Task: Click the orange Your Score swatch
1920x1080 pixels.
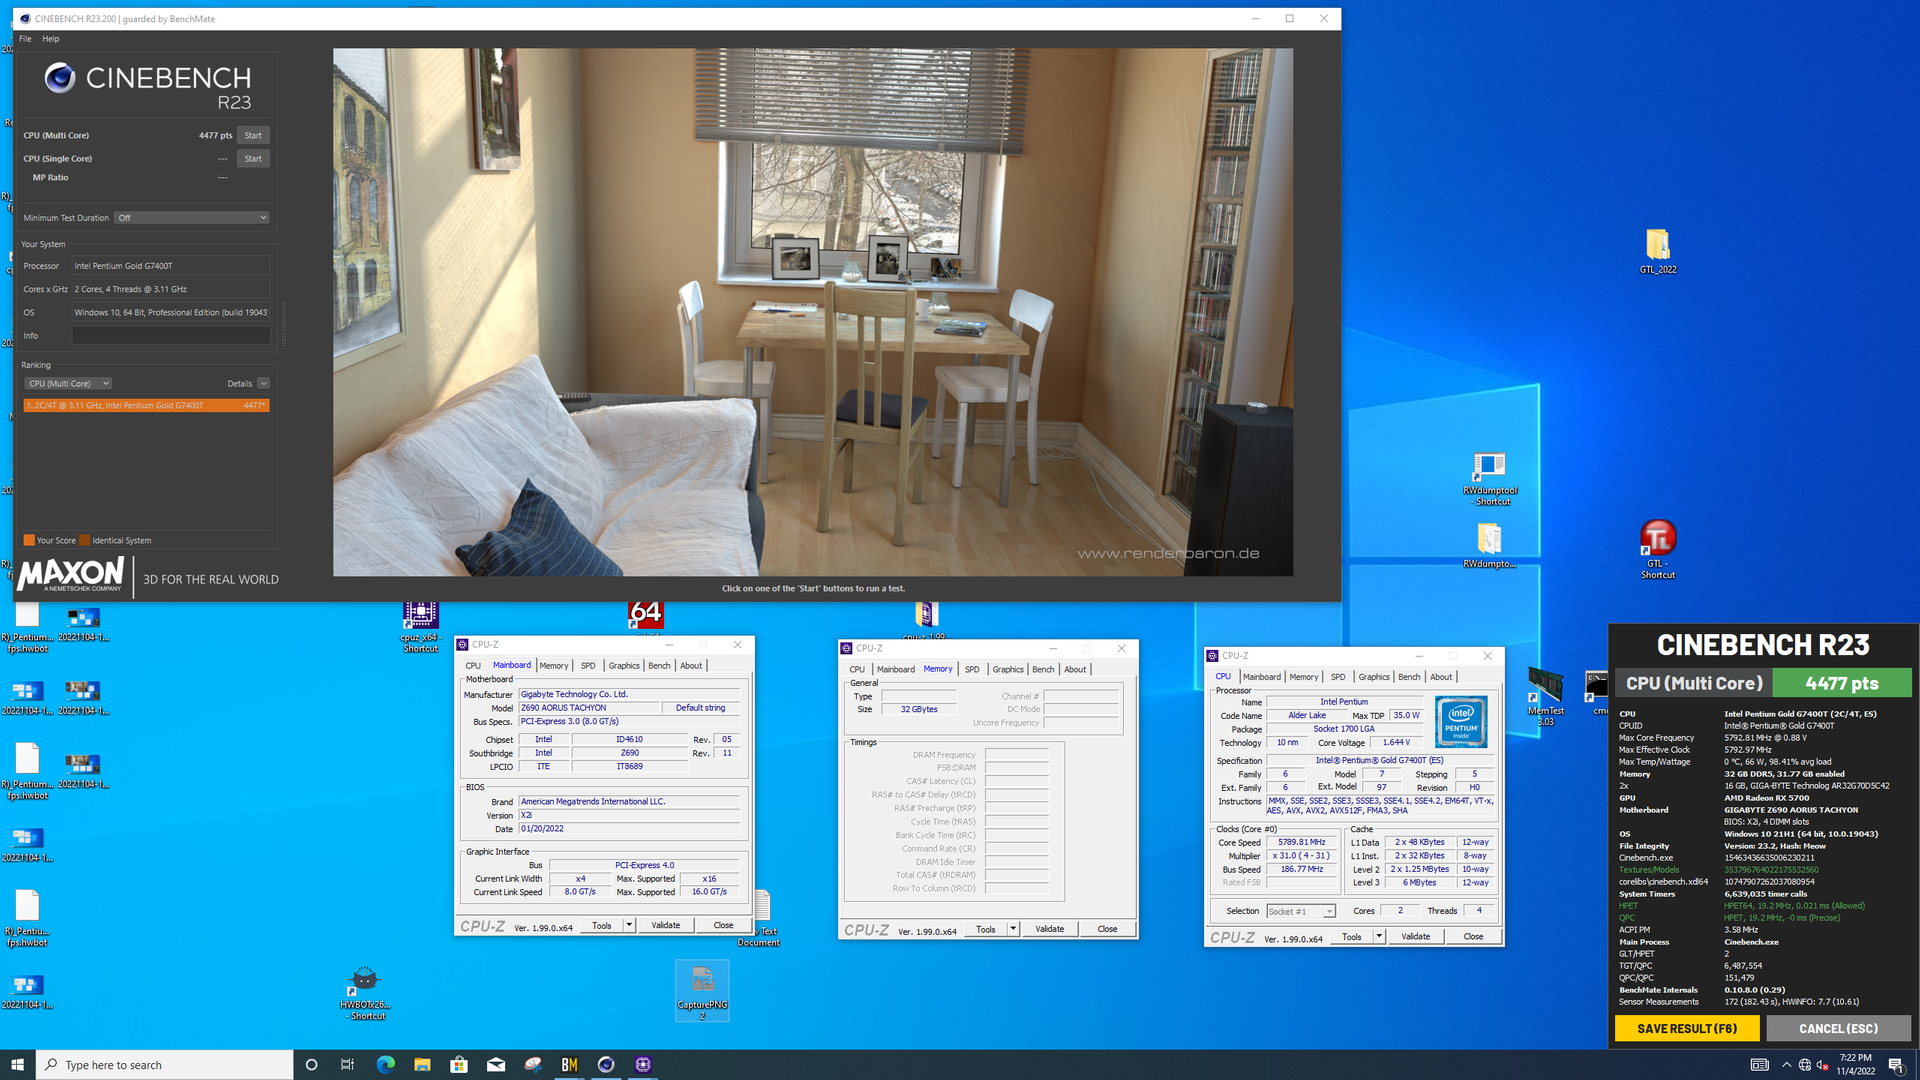Action: [x=29, y=540]
